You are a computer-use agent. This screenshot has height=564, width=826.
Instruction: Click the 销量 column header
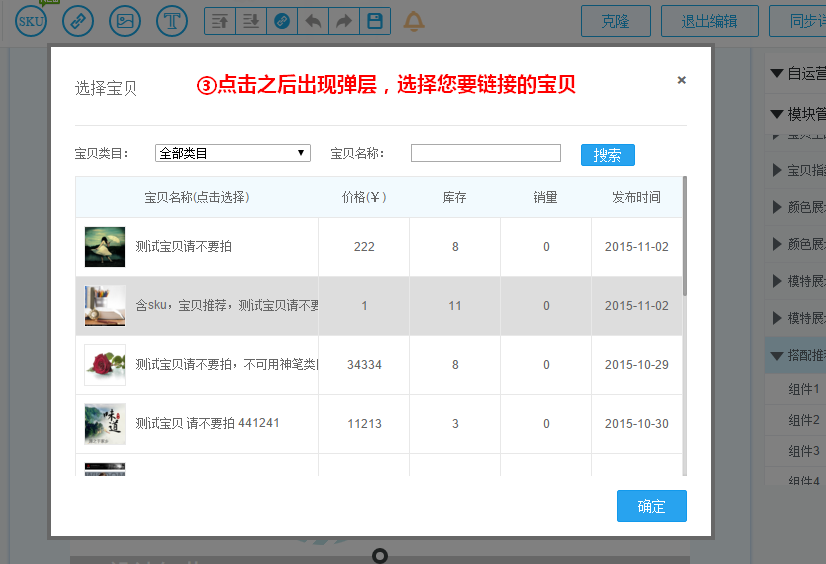pos(545,197)
